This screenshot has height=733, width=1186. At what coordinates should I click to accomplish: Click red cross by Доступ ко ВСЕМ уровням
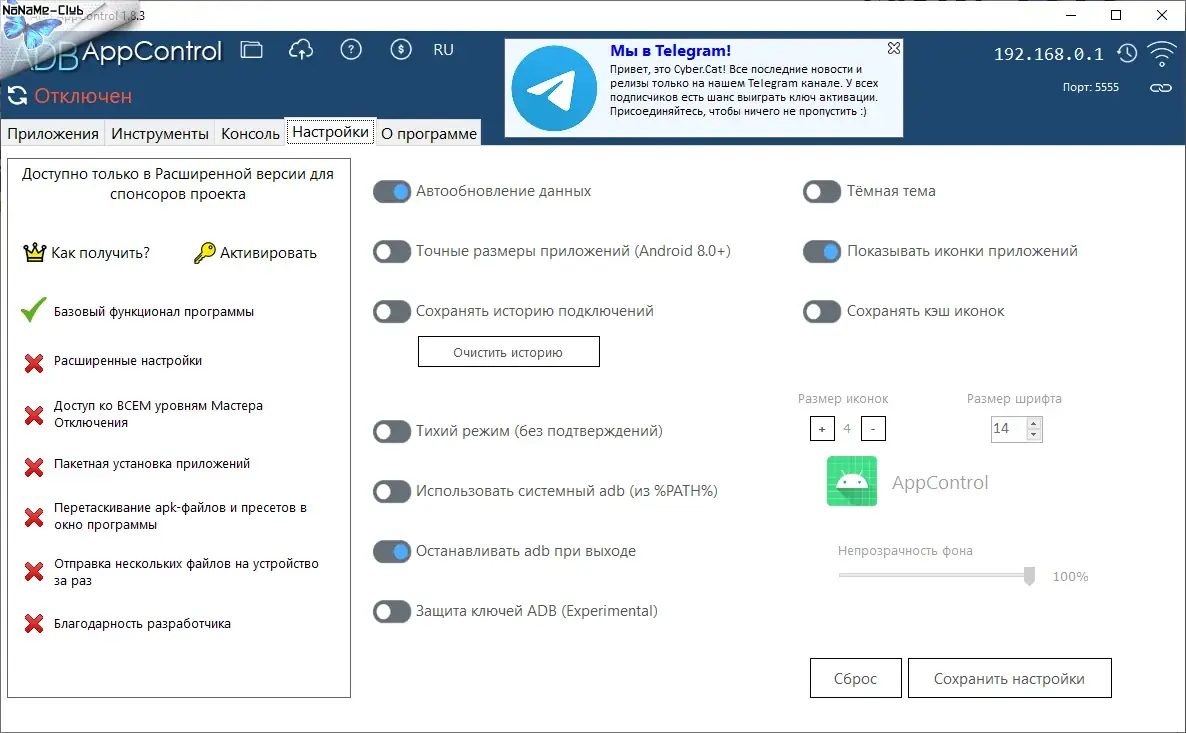33,415
